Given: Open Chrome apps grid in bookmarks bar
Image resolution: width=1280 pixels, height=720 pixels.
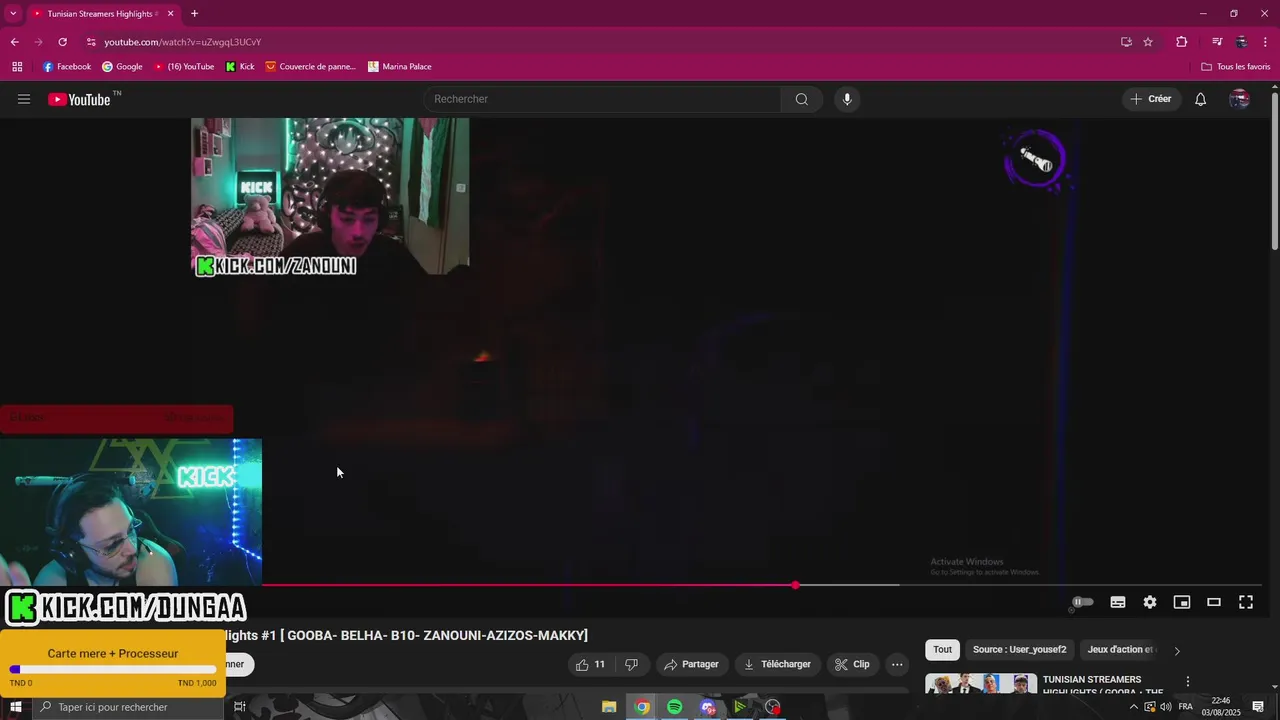Looking at the screenshot, I should click(17, 67).
